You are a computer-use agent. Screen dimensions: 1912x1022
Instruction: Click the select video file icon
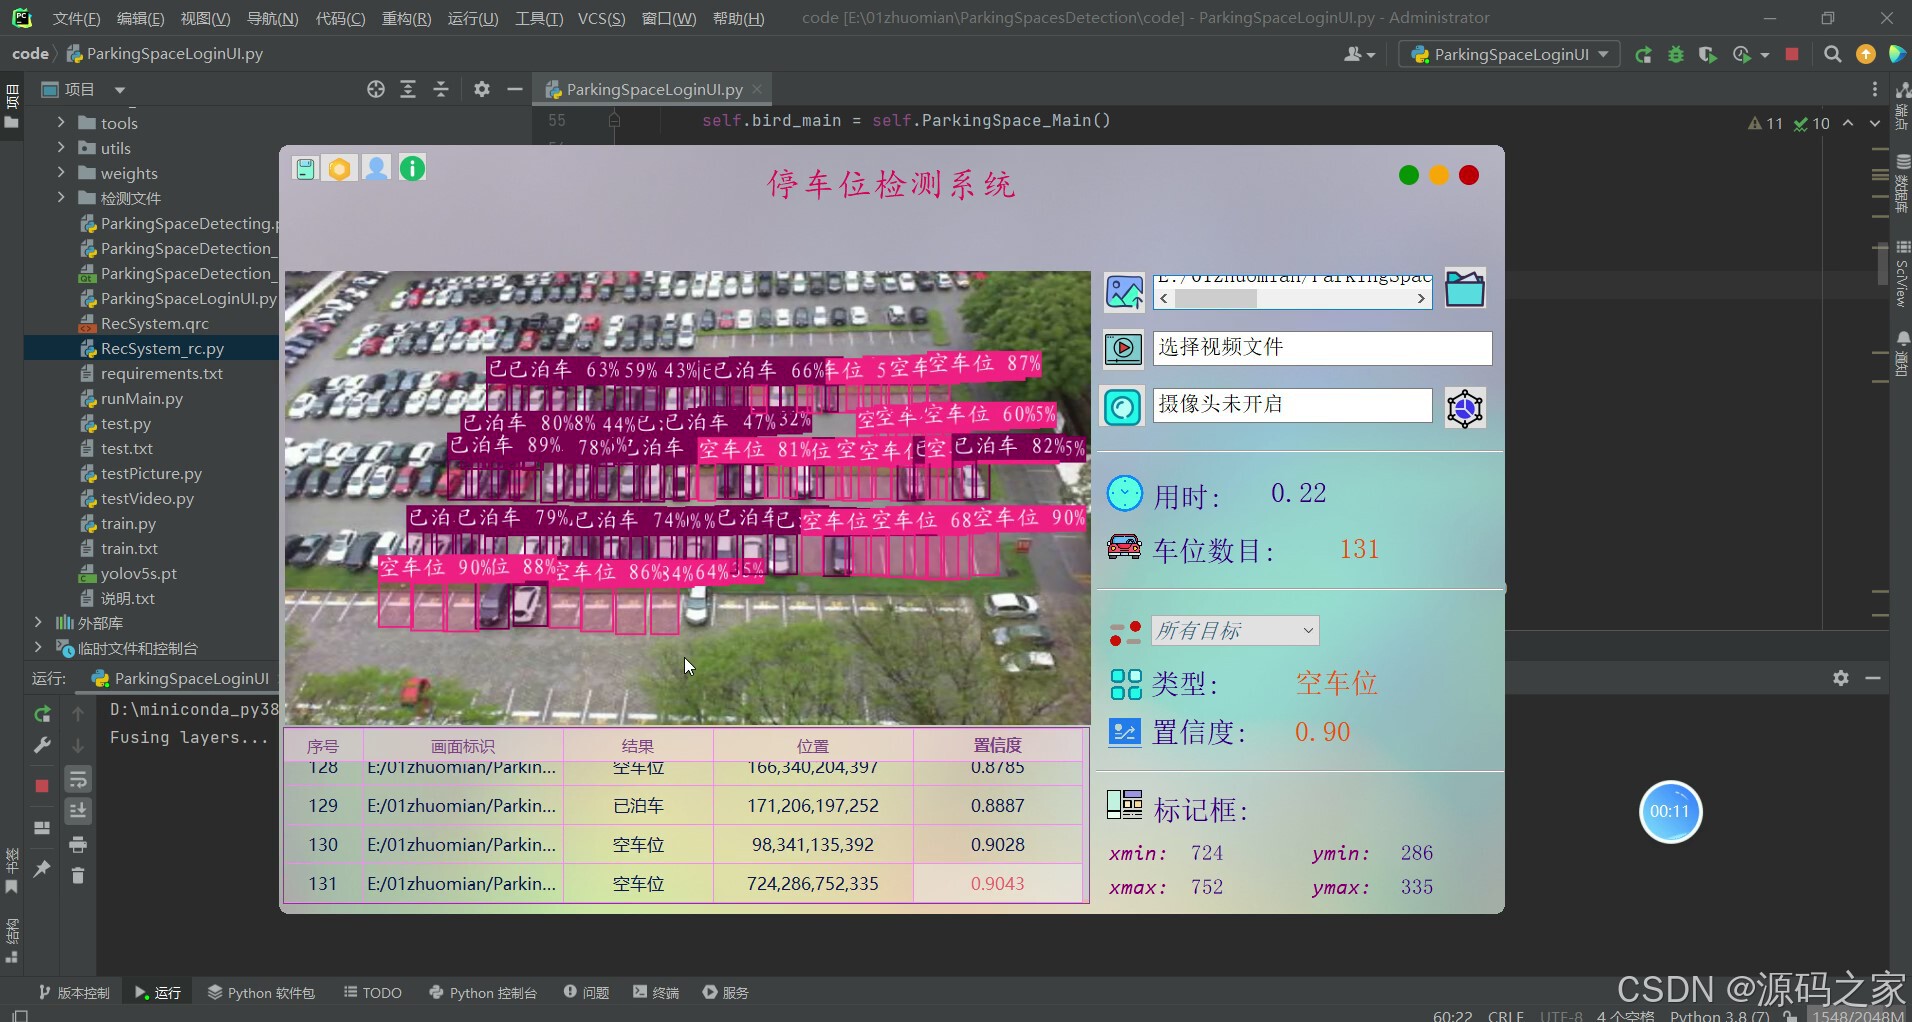click(x=1124, y=348)
